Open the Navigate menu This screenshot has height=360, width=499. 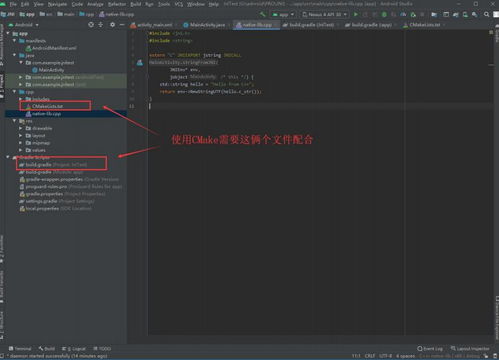57,4
